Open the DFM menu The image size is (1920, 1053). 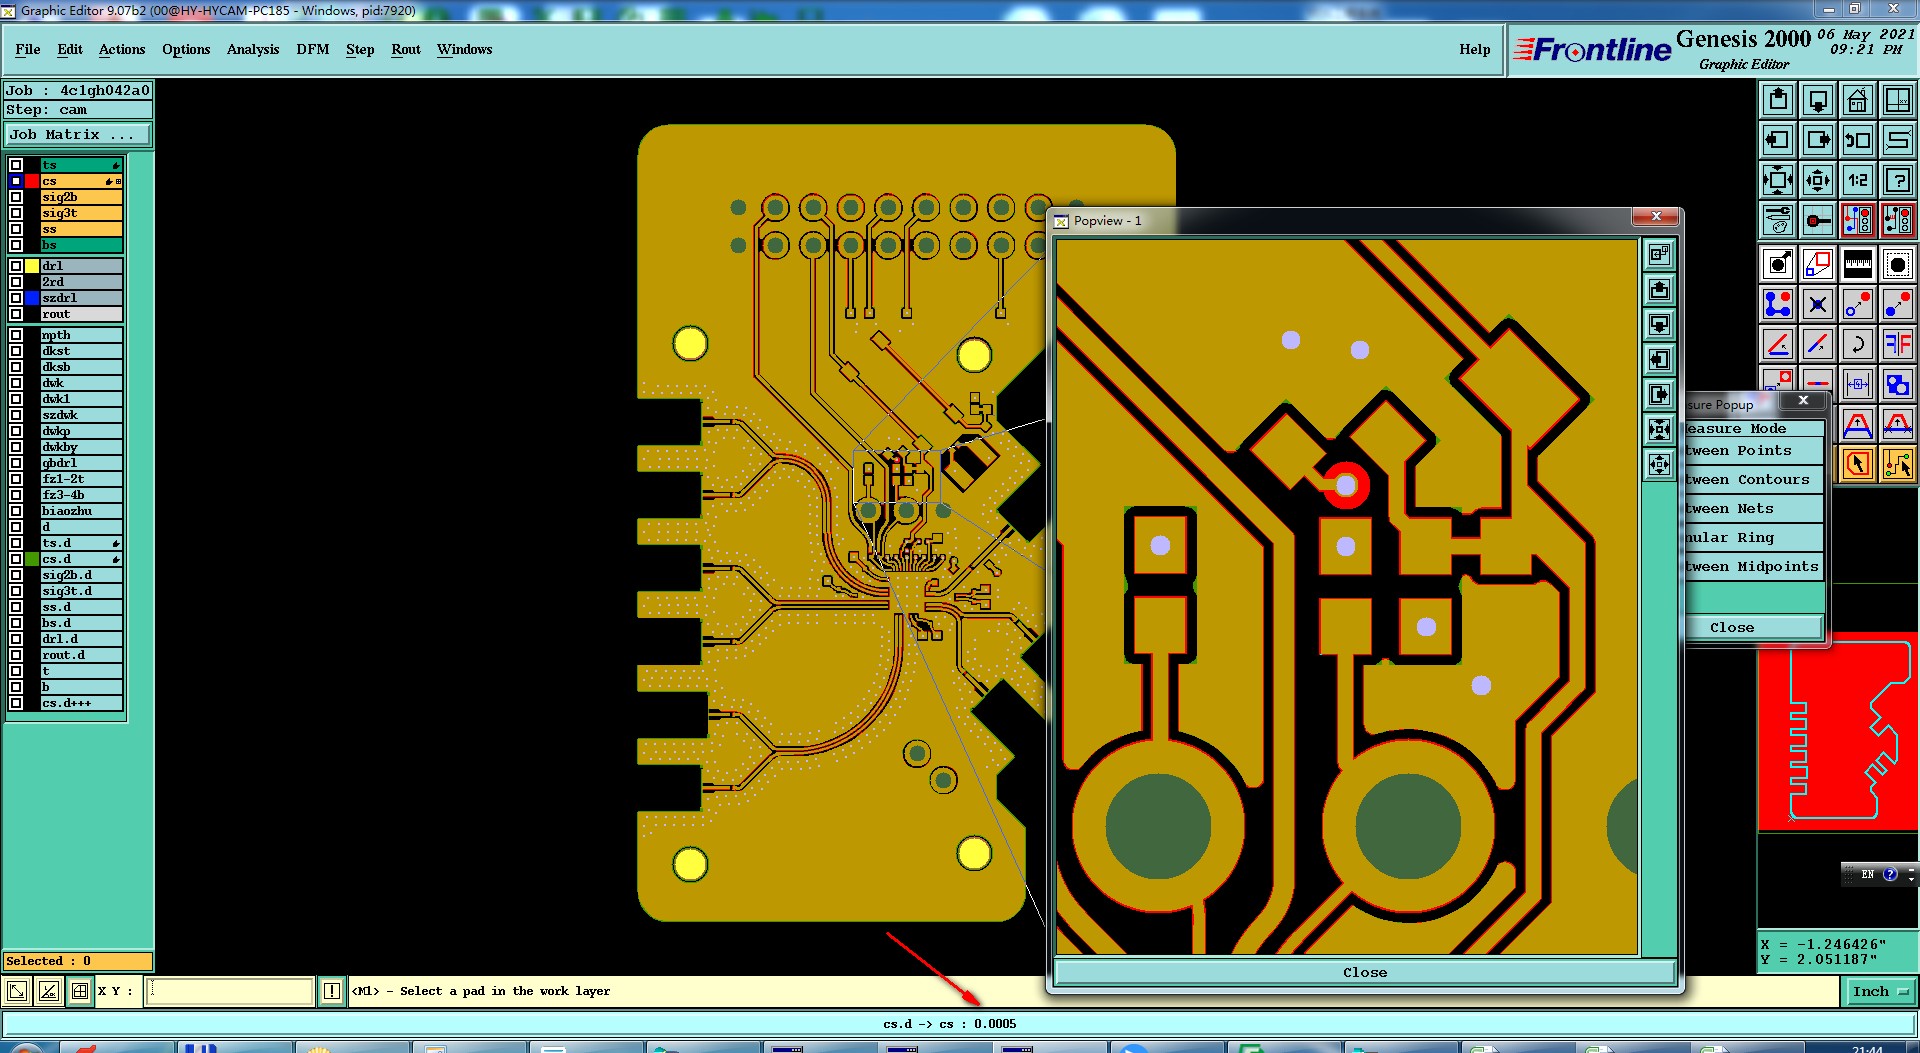point(313,49)
